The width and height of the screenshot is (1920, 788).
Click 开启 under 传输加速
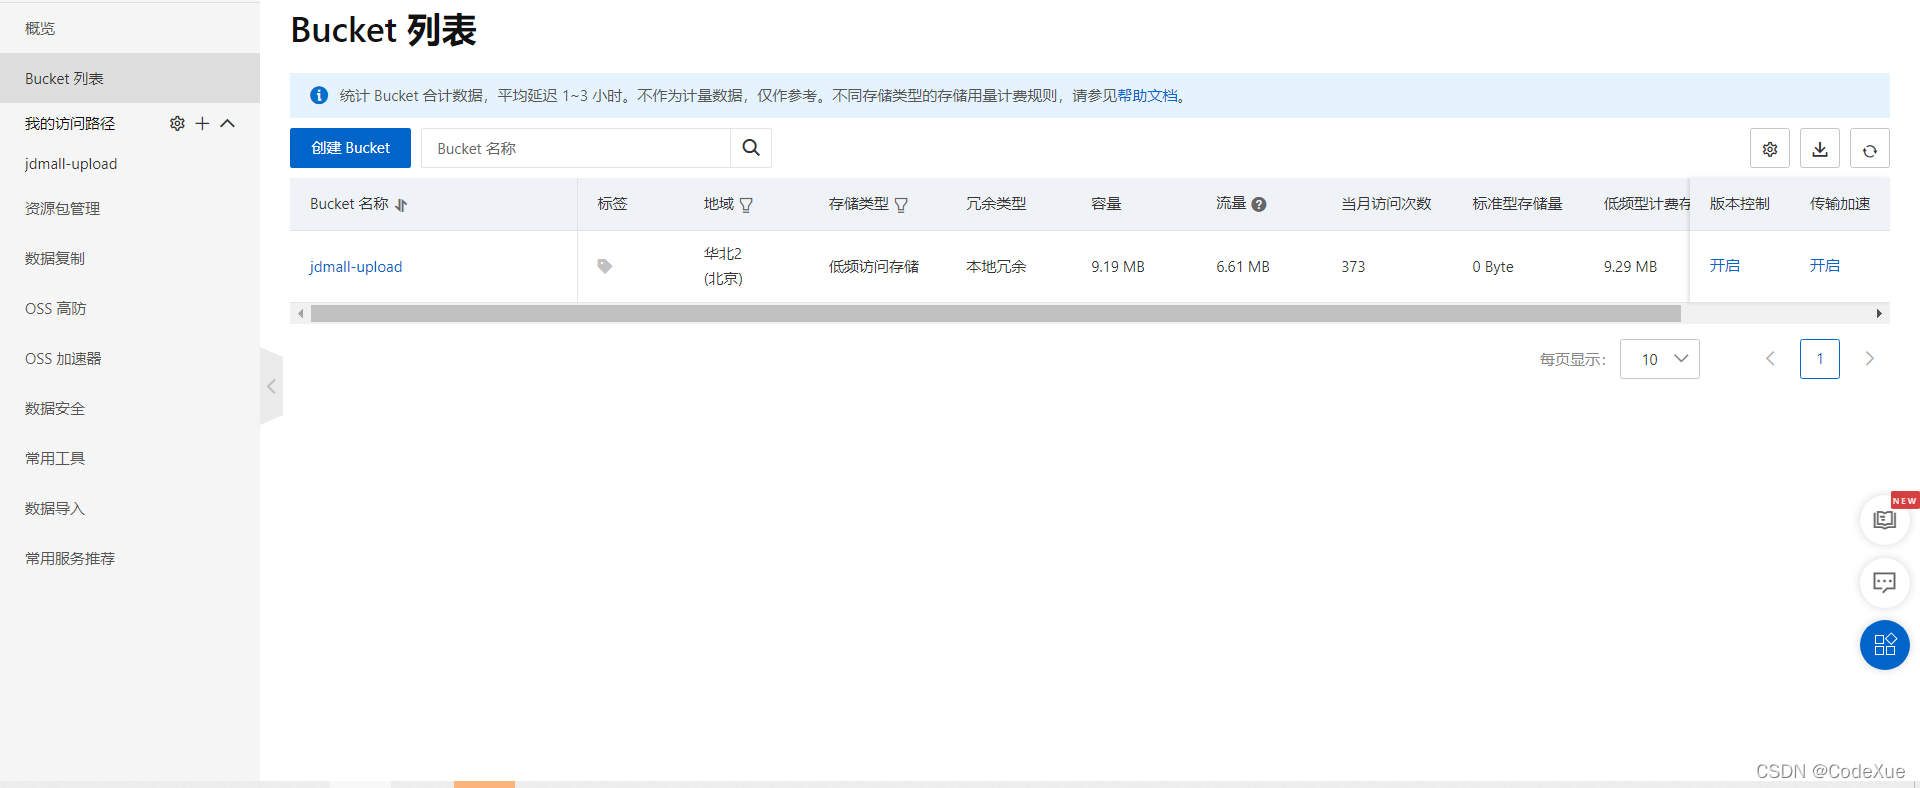1825,265
